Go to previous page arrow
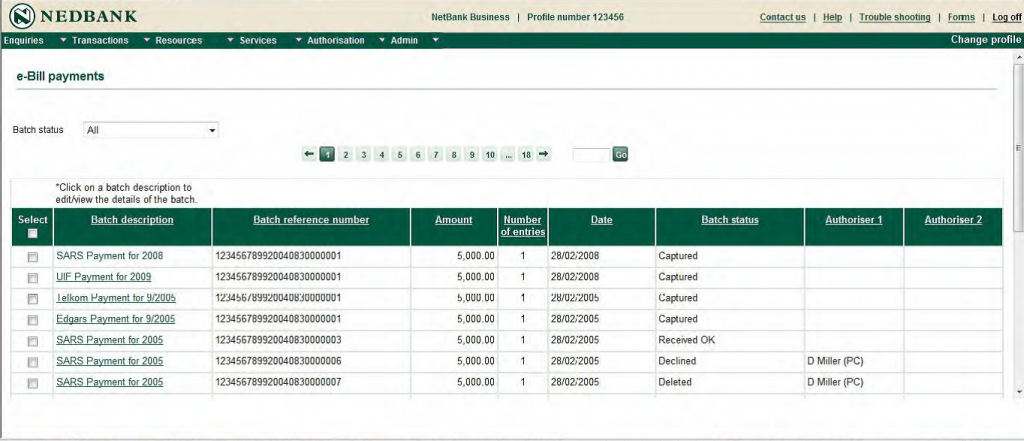The width and height of the screenshot is (1024, 441). pos(309,154)
